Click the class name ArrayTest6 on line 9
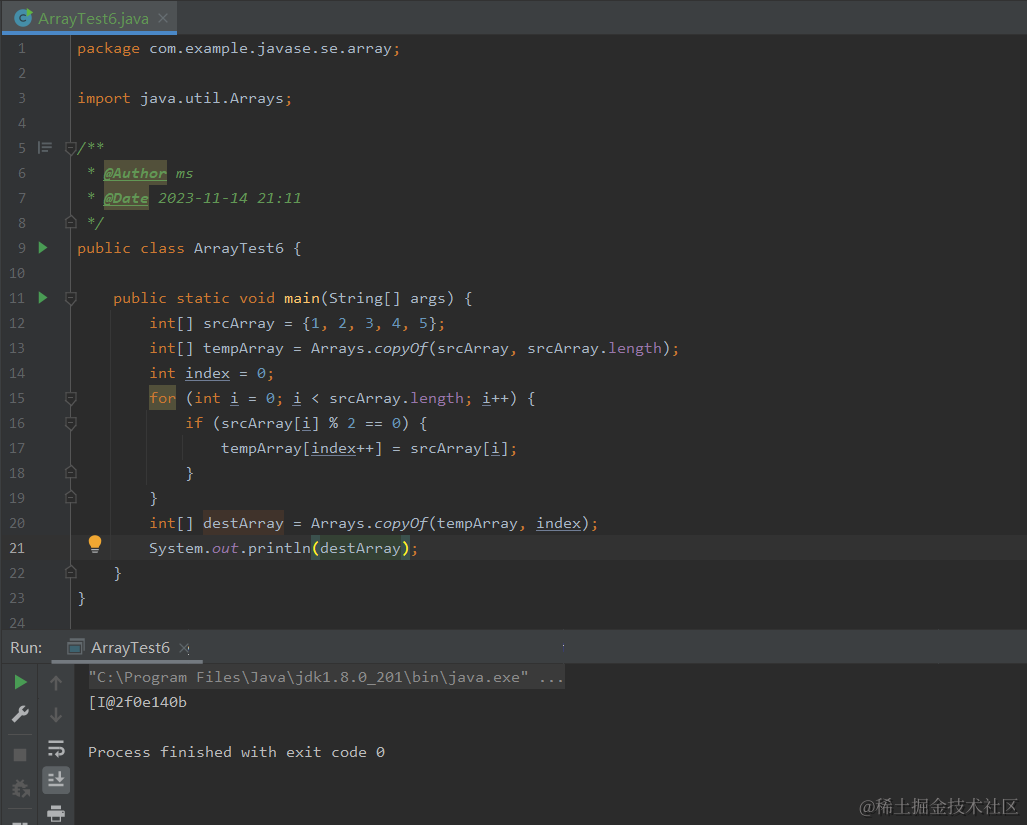This screenshot has width=1027, height=825. click(x=238, y=248)
